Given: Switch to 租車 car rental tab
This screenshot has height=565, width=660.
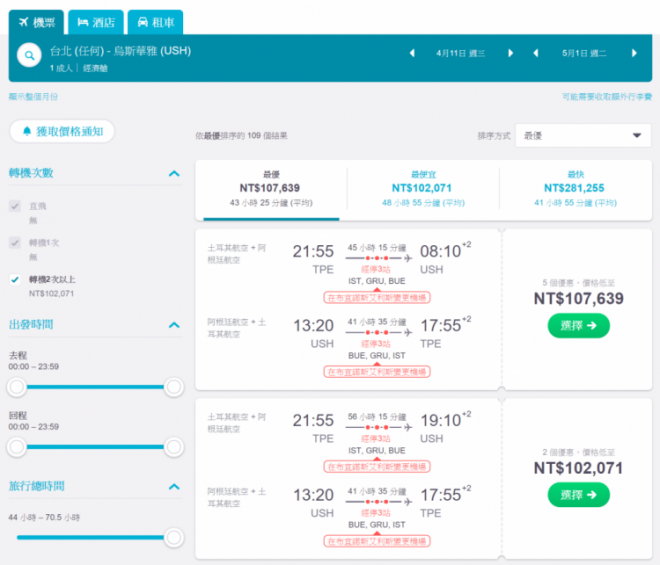Looking at the screenshot, I should (155, 21).
